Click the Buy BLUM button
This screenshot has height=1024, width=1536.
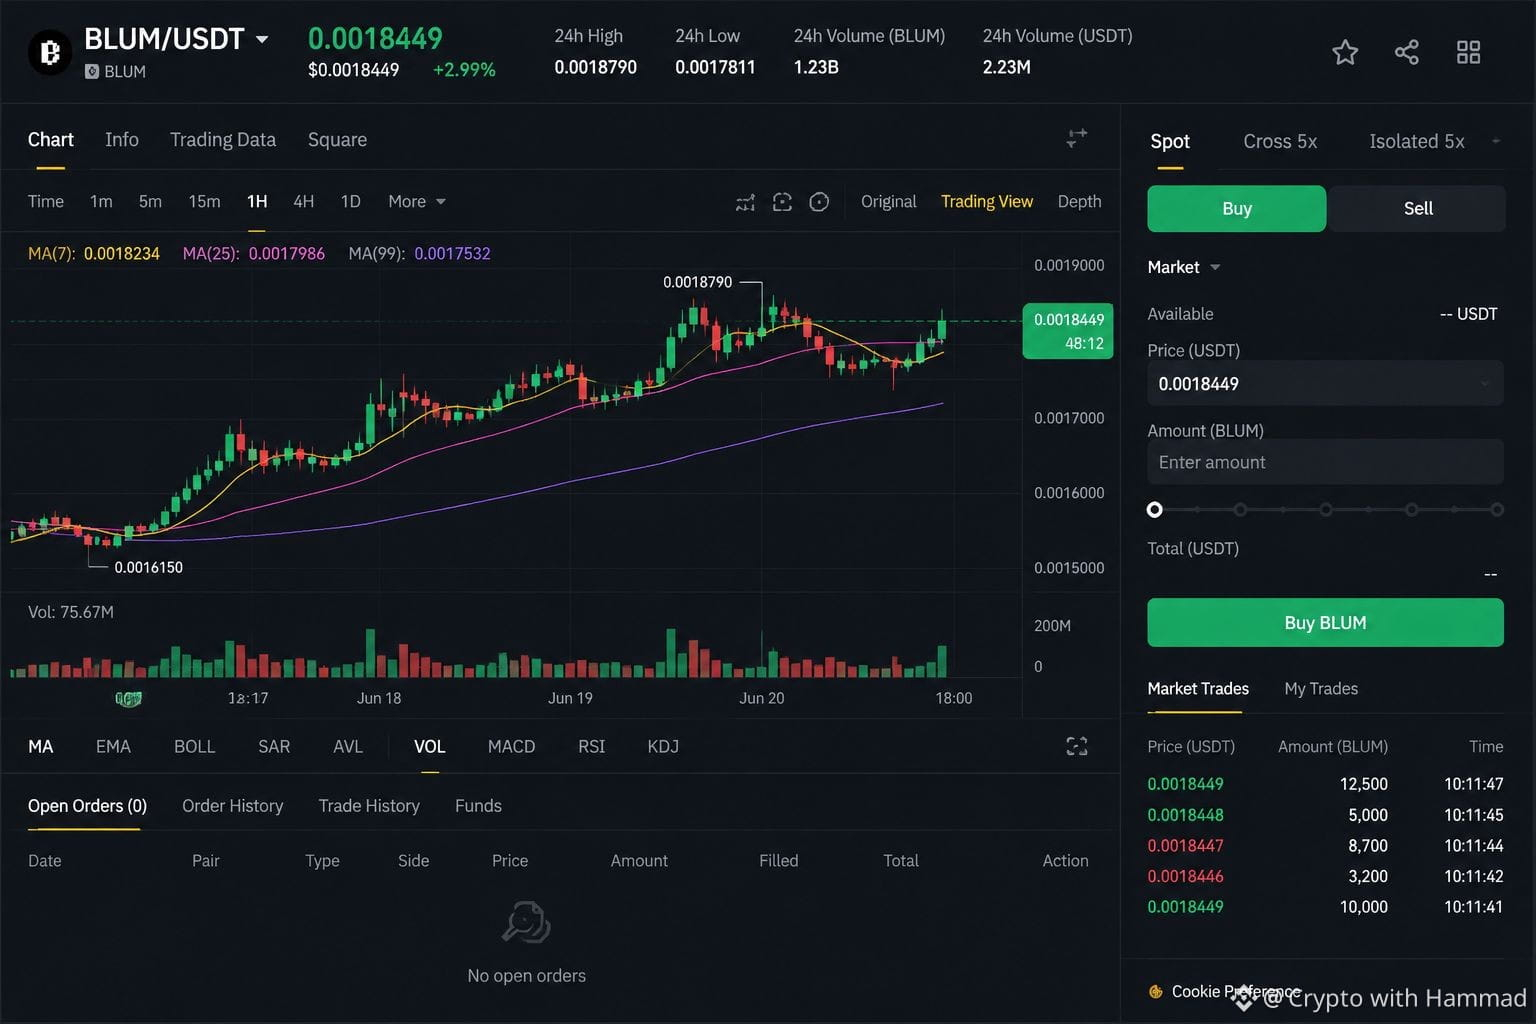tap(1325, 622)
